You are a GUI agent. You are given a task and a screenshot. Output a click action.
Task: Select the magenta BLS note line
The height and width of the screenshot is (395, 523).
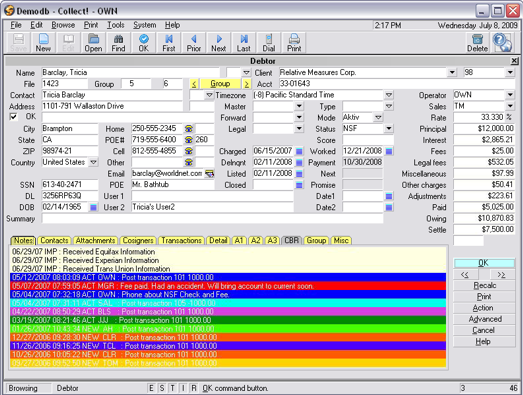(228, 312)
